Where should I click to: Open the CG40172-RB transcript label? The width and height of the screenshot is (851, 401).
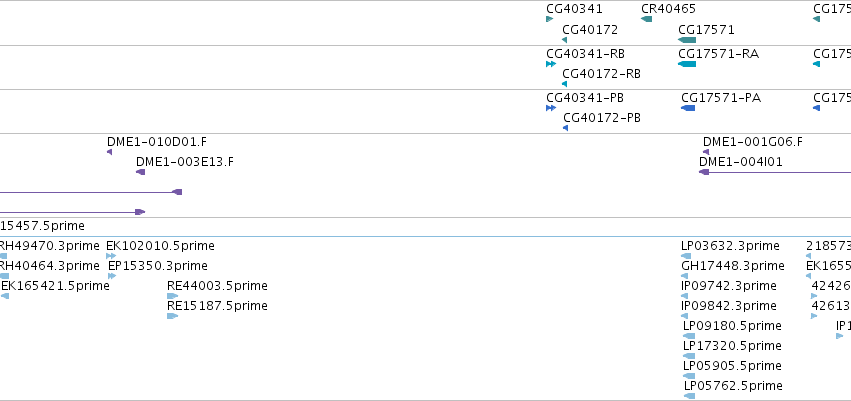601,74
